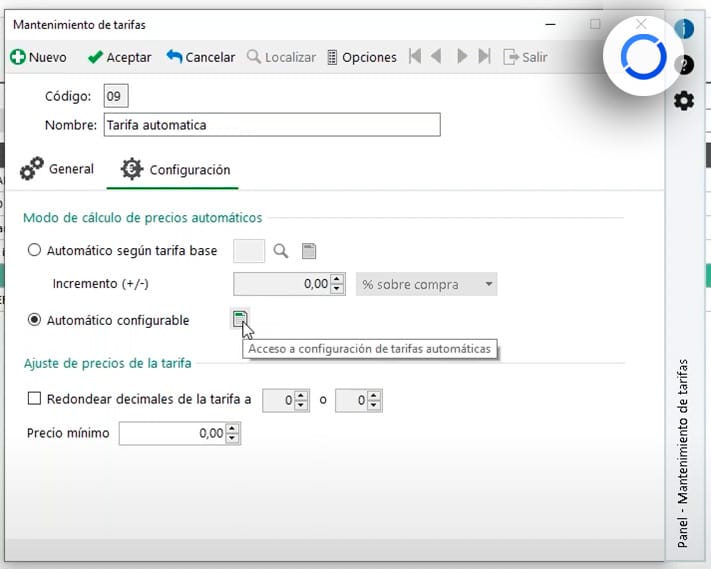
Task: Increase the second rounding decimal value
Action: tap(374, 395)
